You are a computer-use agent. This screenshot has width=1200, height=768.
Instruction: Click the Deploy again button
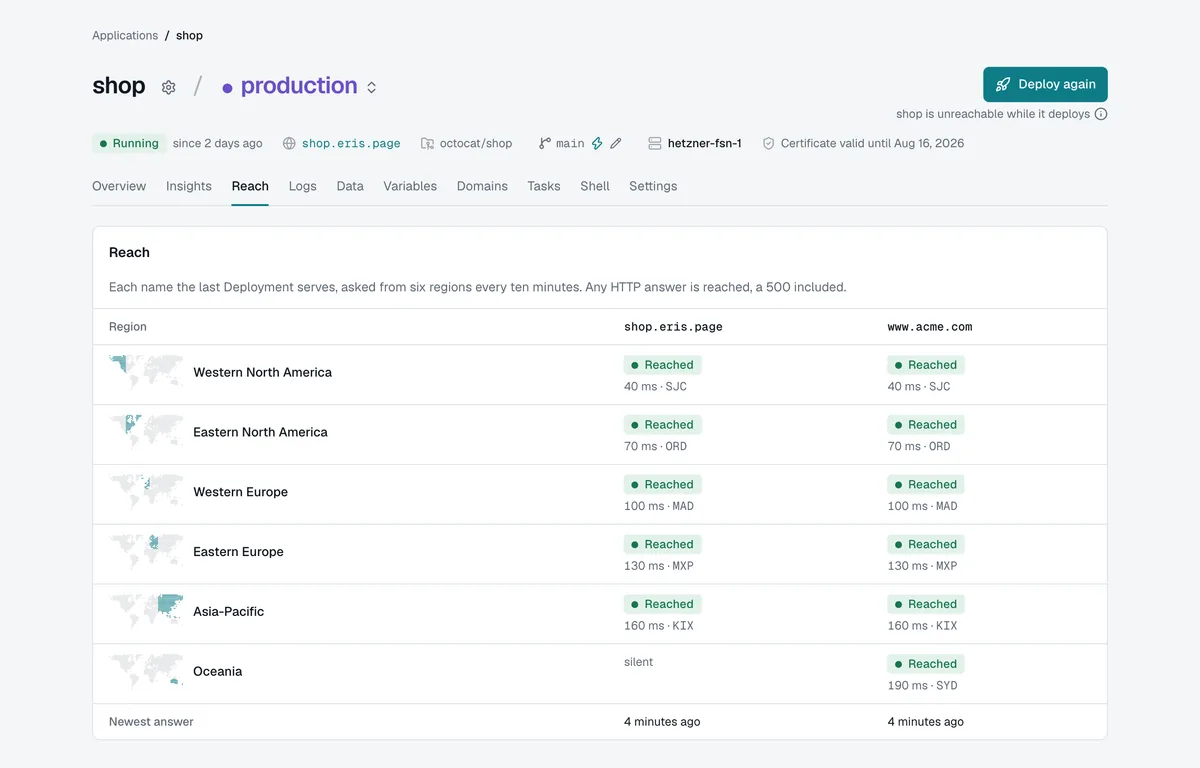(x=1045, y=84)
